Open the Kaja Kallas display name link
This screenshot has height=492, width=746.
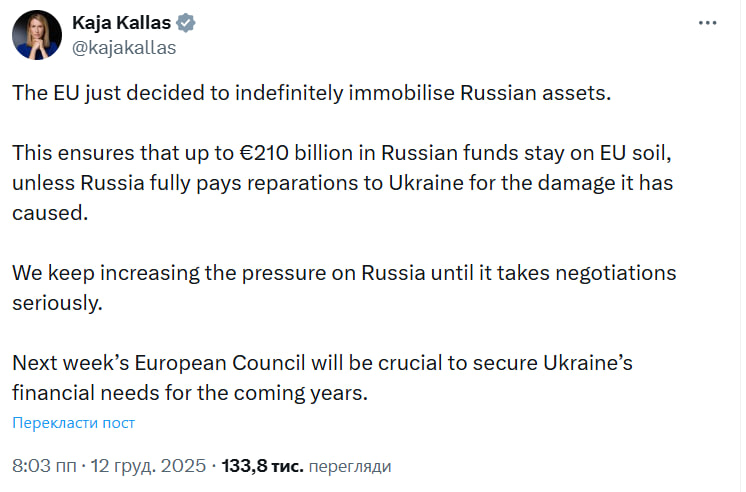click(x=121, y=22)
